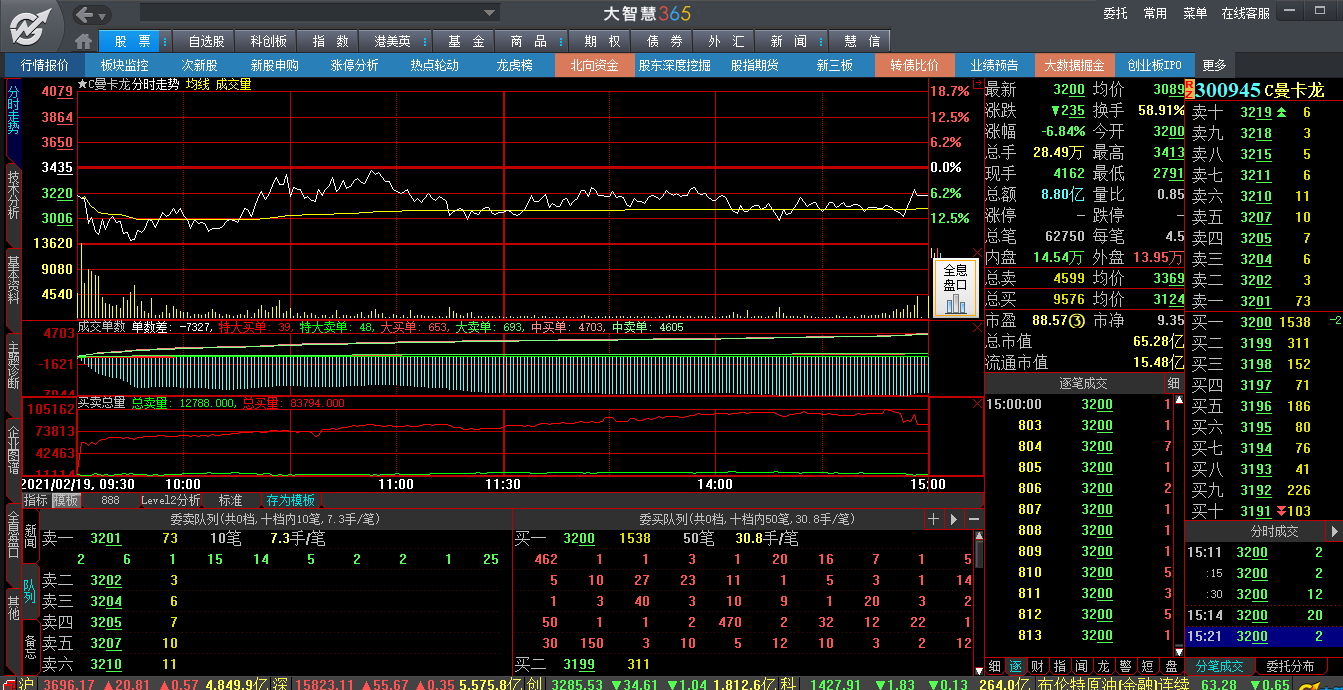Open the 外汇 tab
Image resolution: width=1343 pixels, height=690 pixels.
click(726, 41)
